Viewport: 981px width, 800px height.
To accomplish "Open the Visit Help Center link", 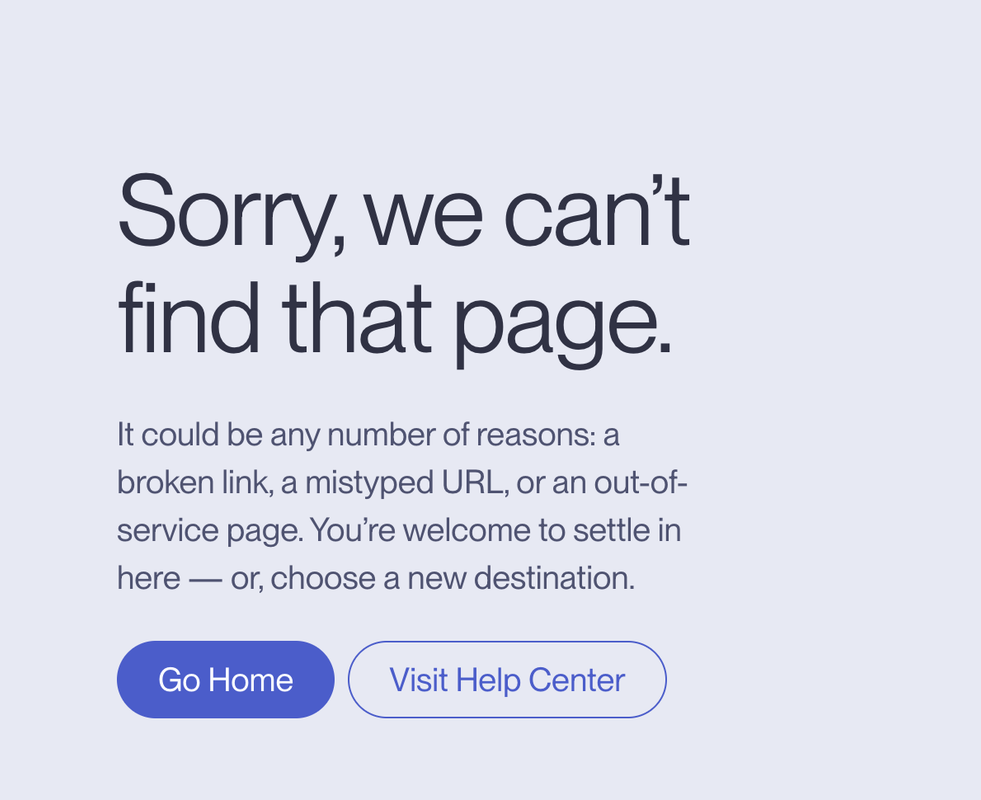I will coord(507,679).
